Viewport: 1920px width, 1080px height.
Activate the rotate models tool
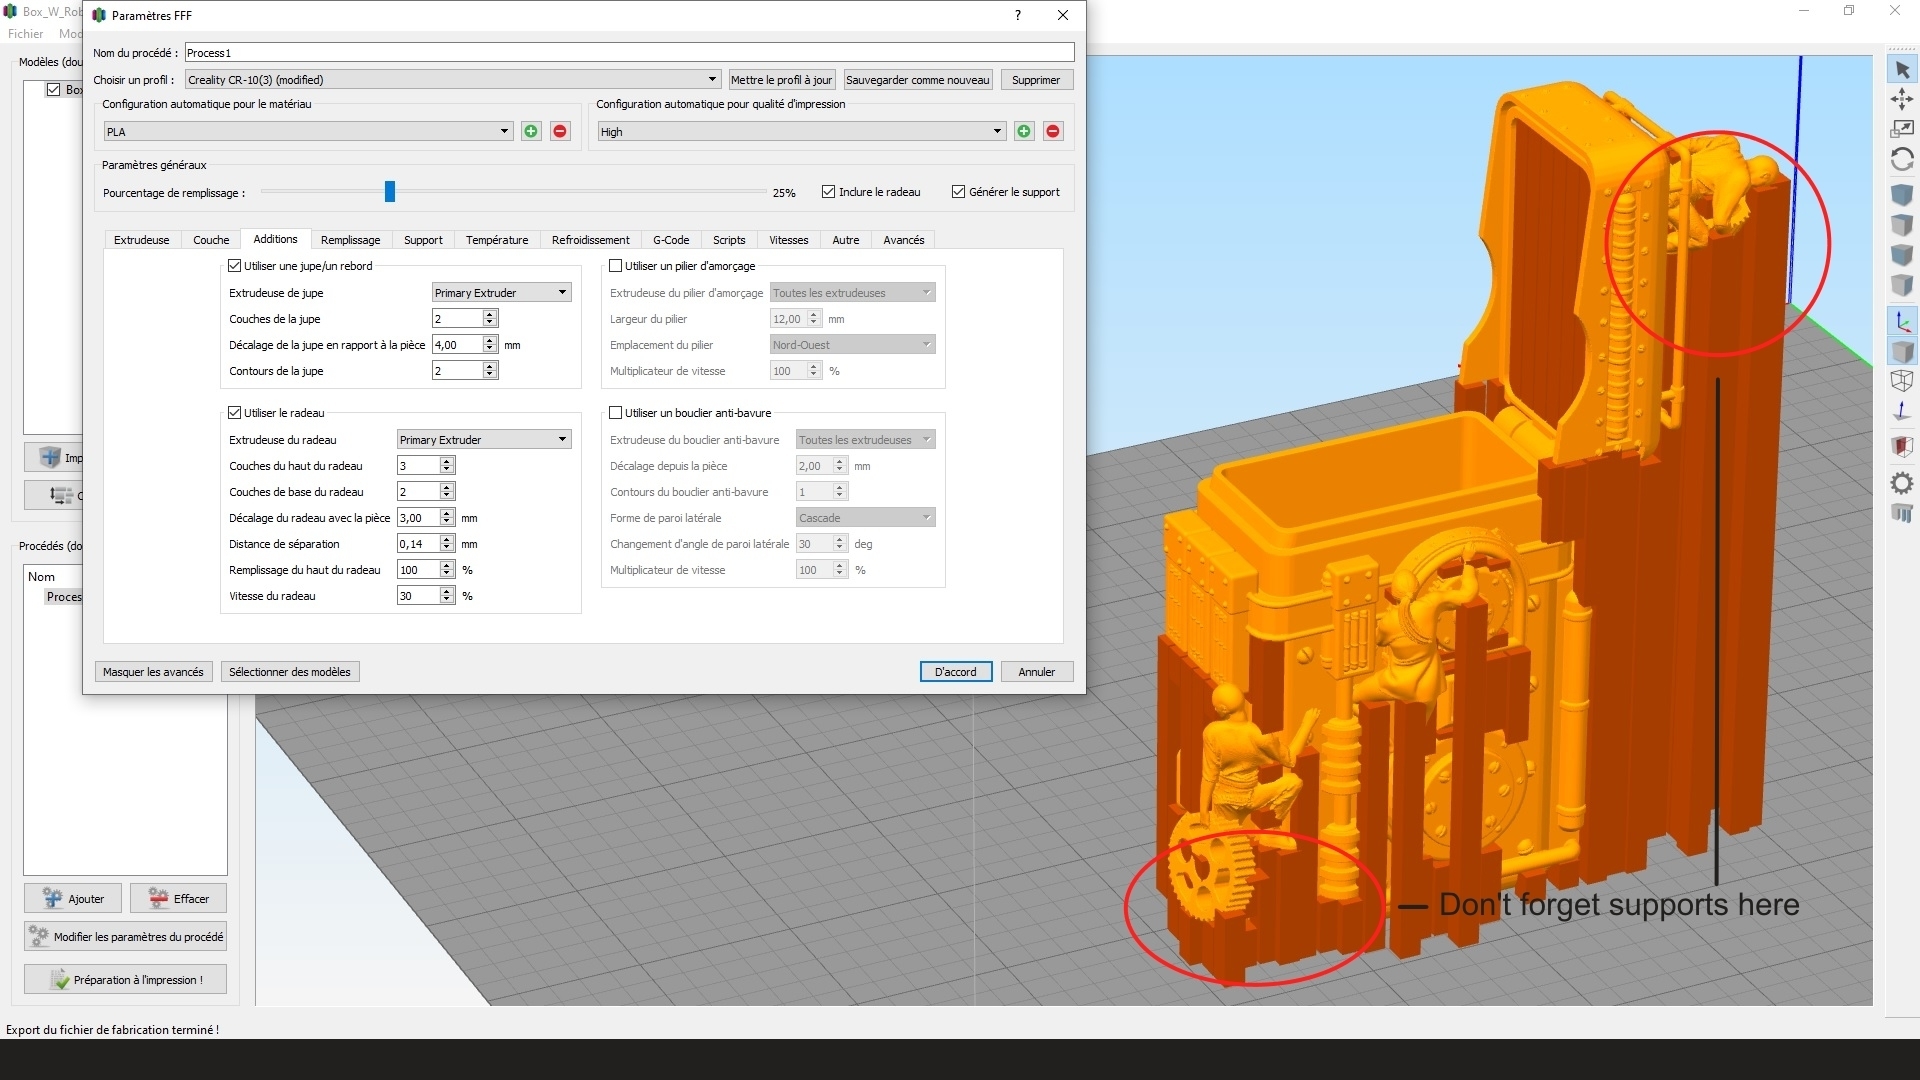(x=1901, y=159)
